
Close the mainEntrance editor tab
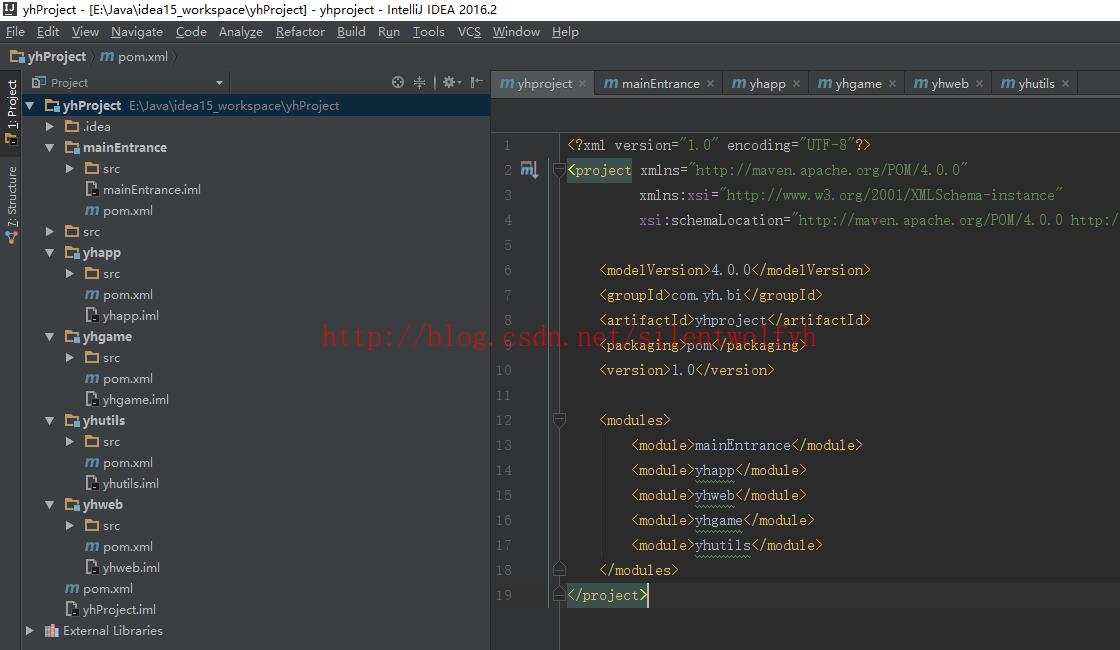tap(711, 84)
